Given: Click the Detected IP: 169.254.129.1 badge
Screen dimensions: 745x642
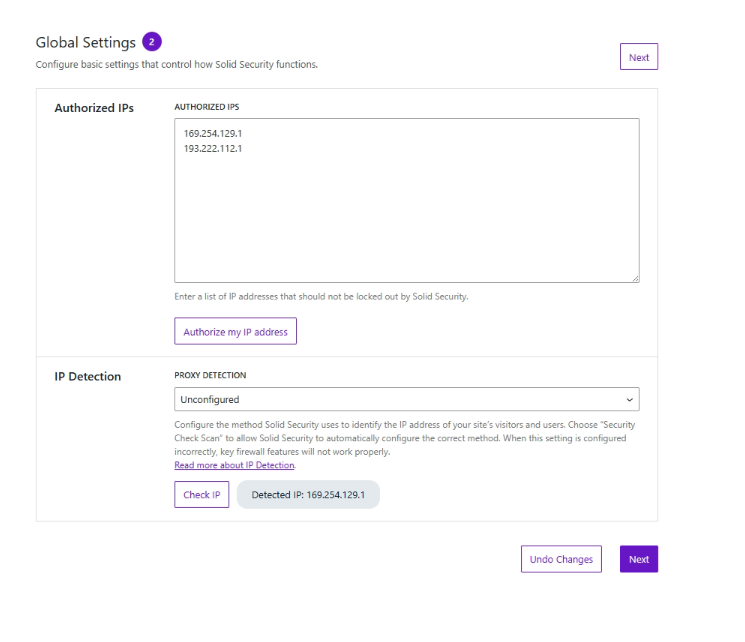Looking at the screenshot, I should [x=308, y=495].
